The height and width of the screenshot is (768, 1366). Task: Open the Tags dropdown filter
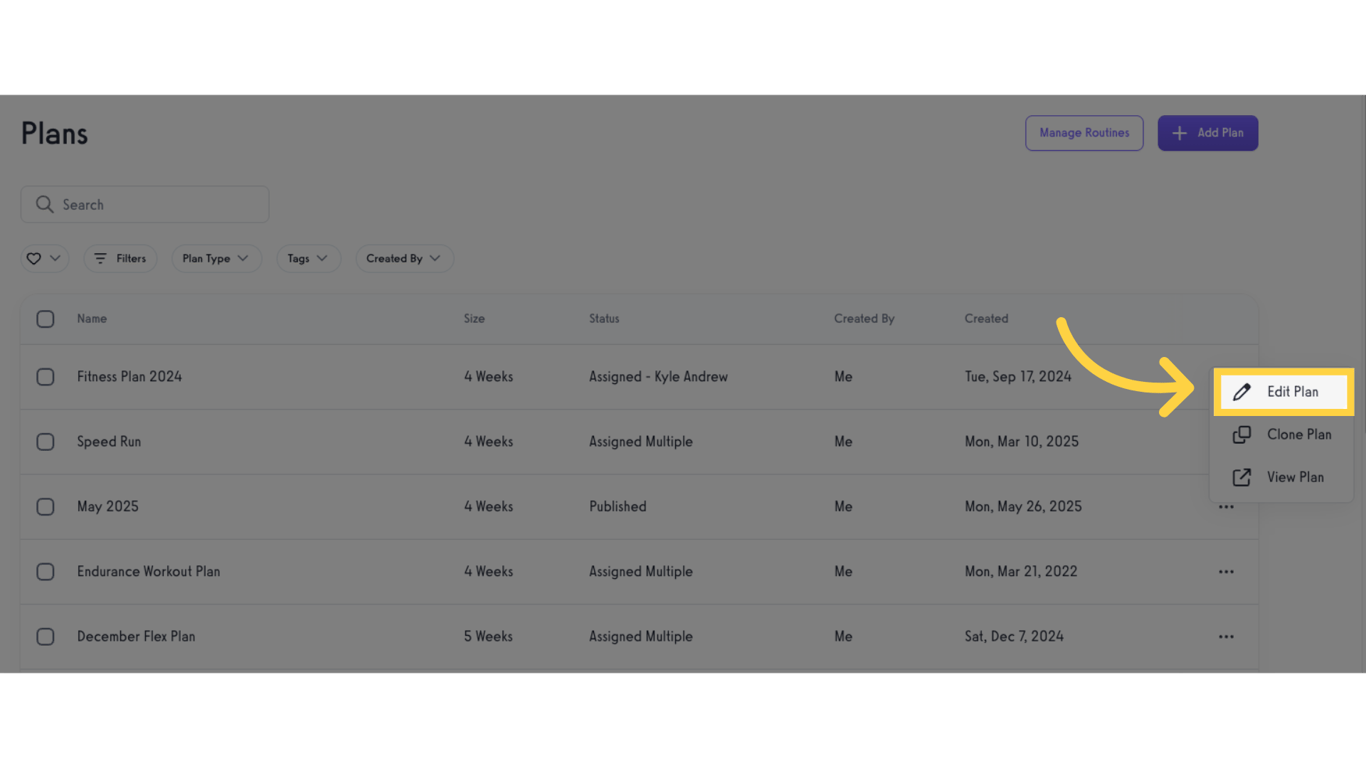pyautogui.click(x=308, y=259)
